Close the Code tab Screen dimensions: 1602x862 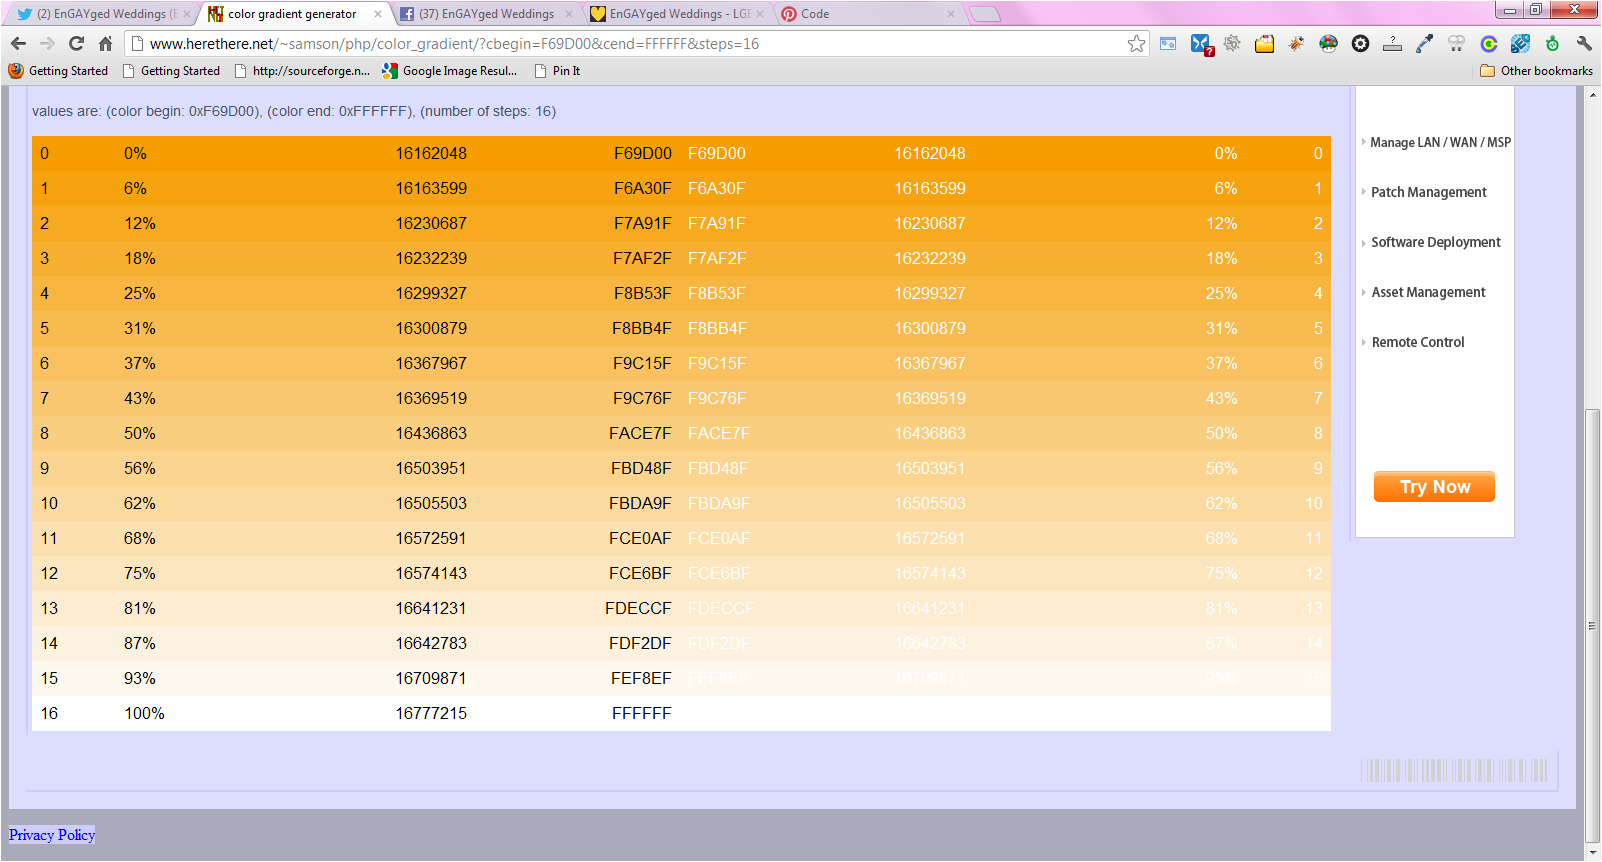[x=951, y=14]
